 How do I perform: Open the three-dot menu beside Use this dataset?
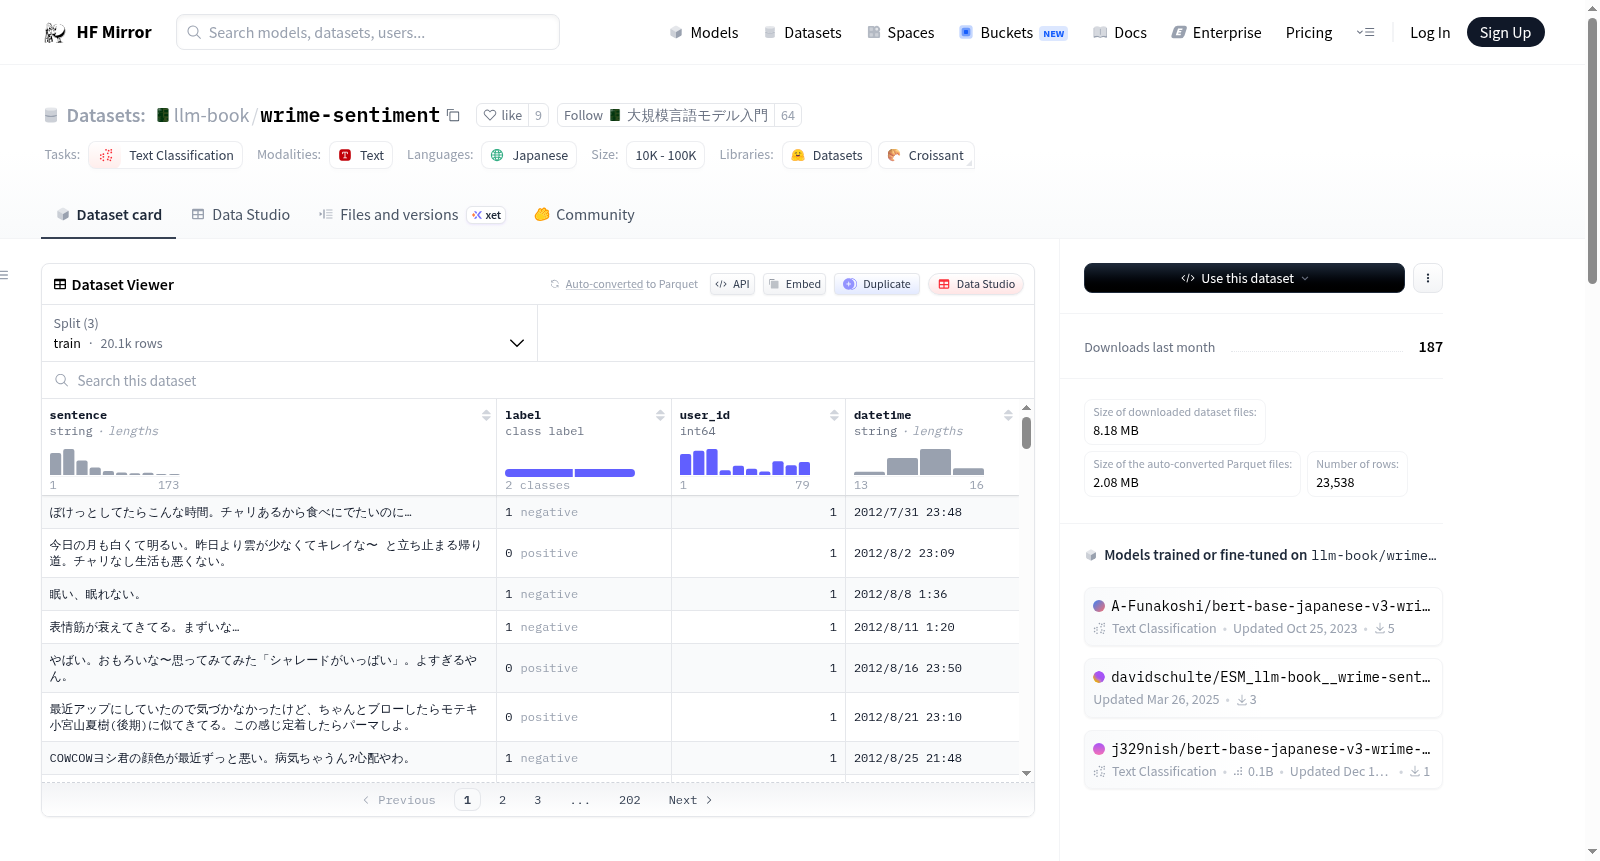click(1428, 278)
